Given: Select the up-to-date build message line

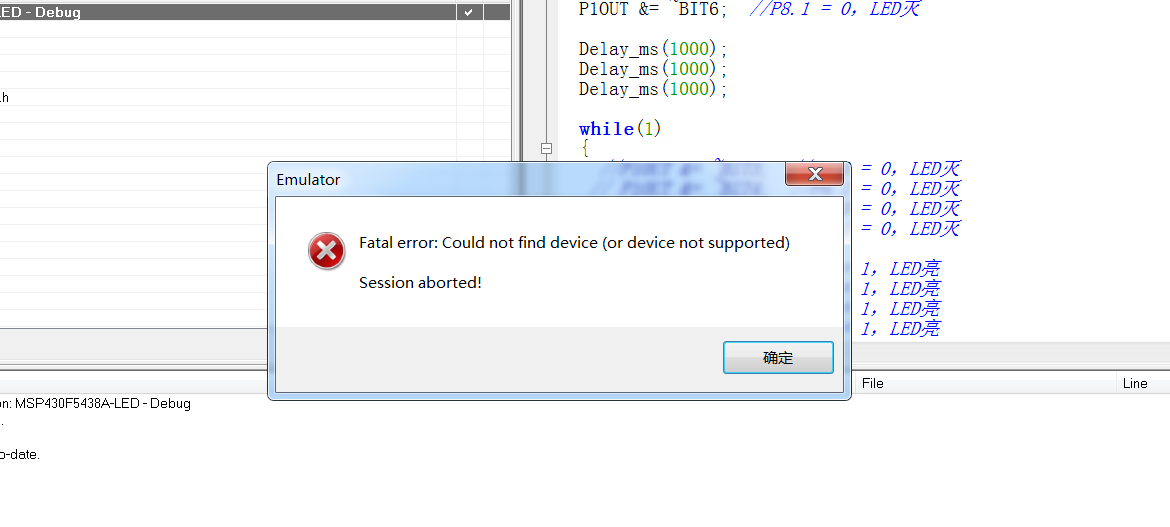Looking at the screenshot, I should click(20, 455).
